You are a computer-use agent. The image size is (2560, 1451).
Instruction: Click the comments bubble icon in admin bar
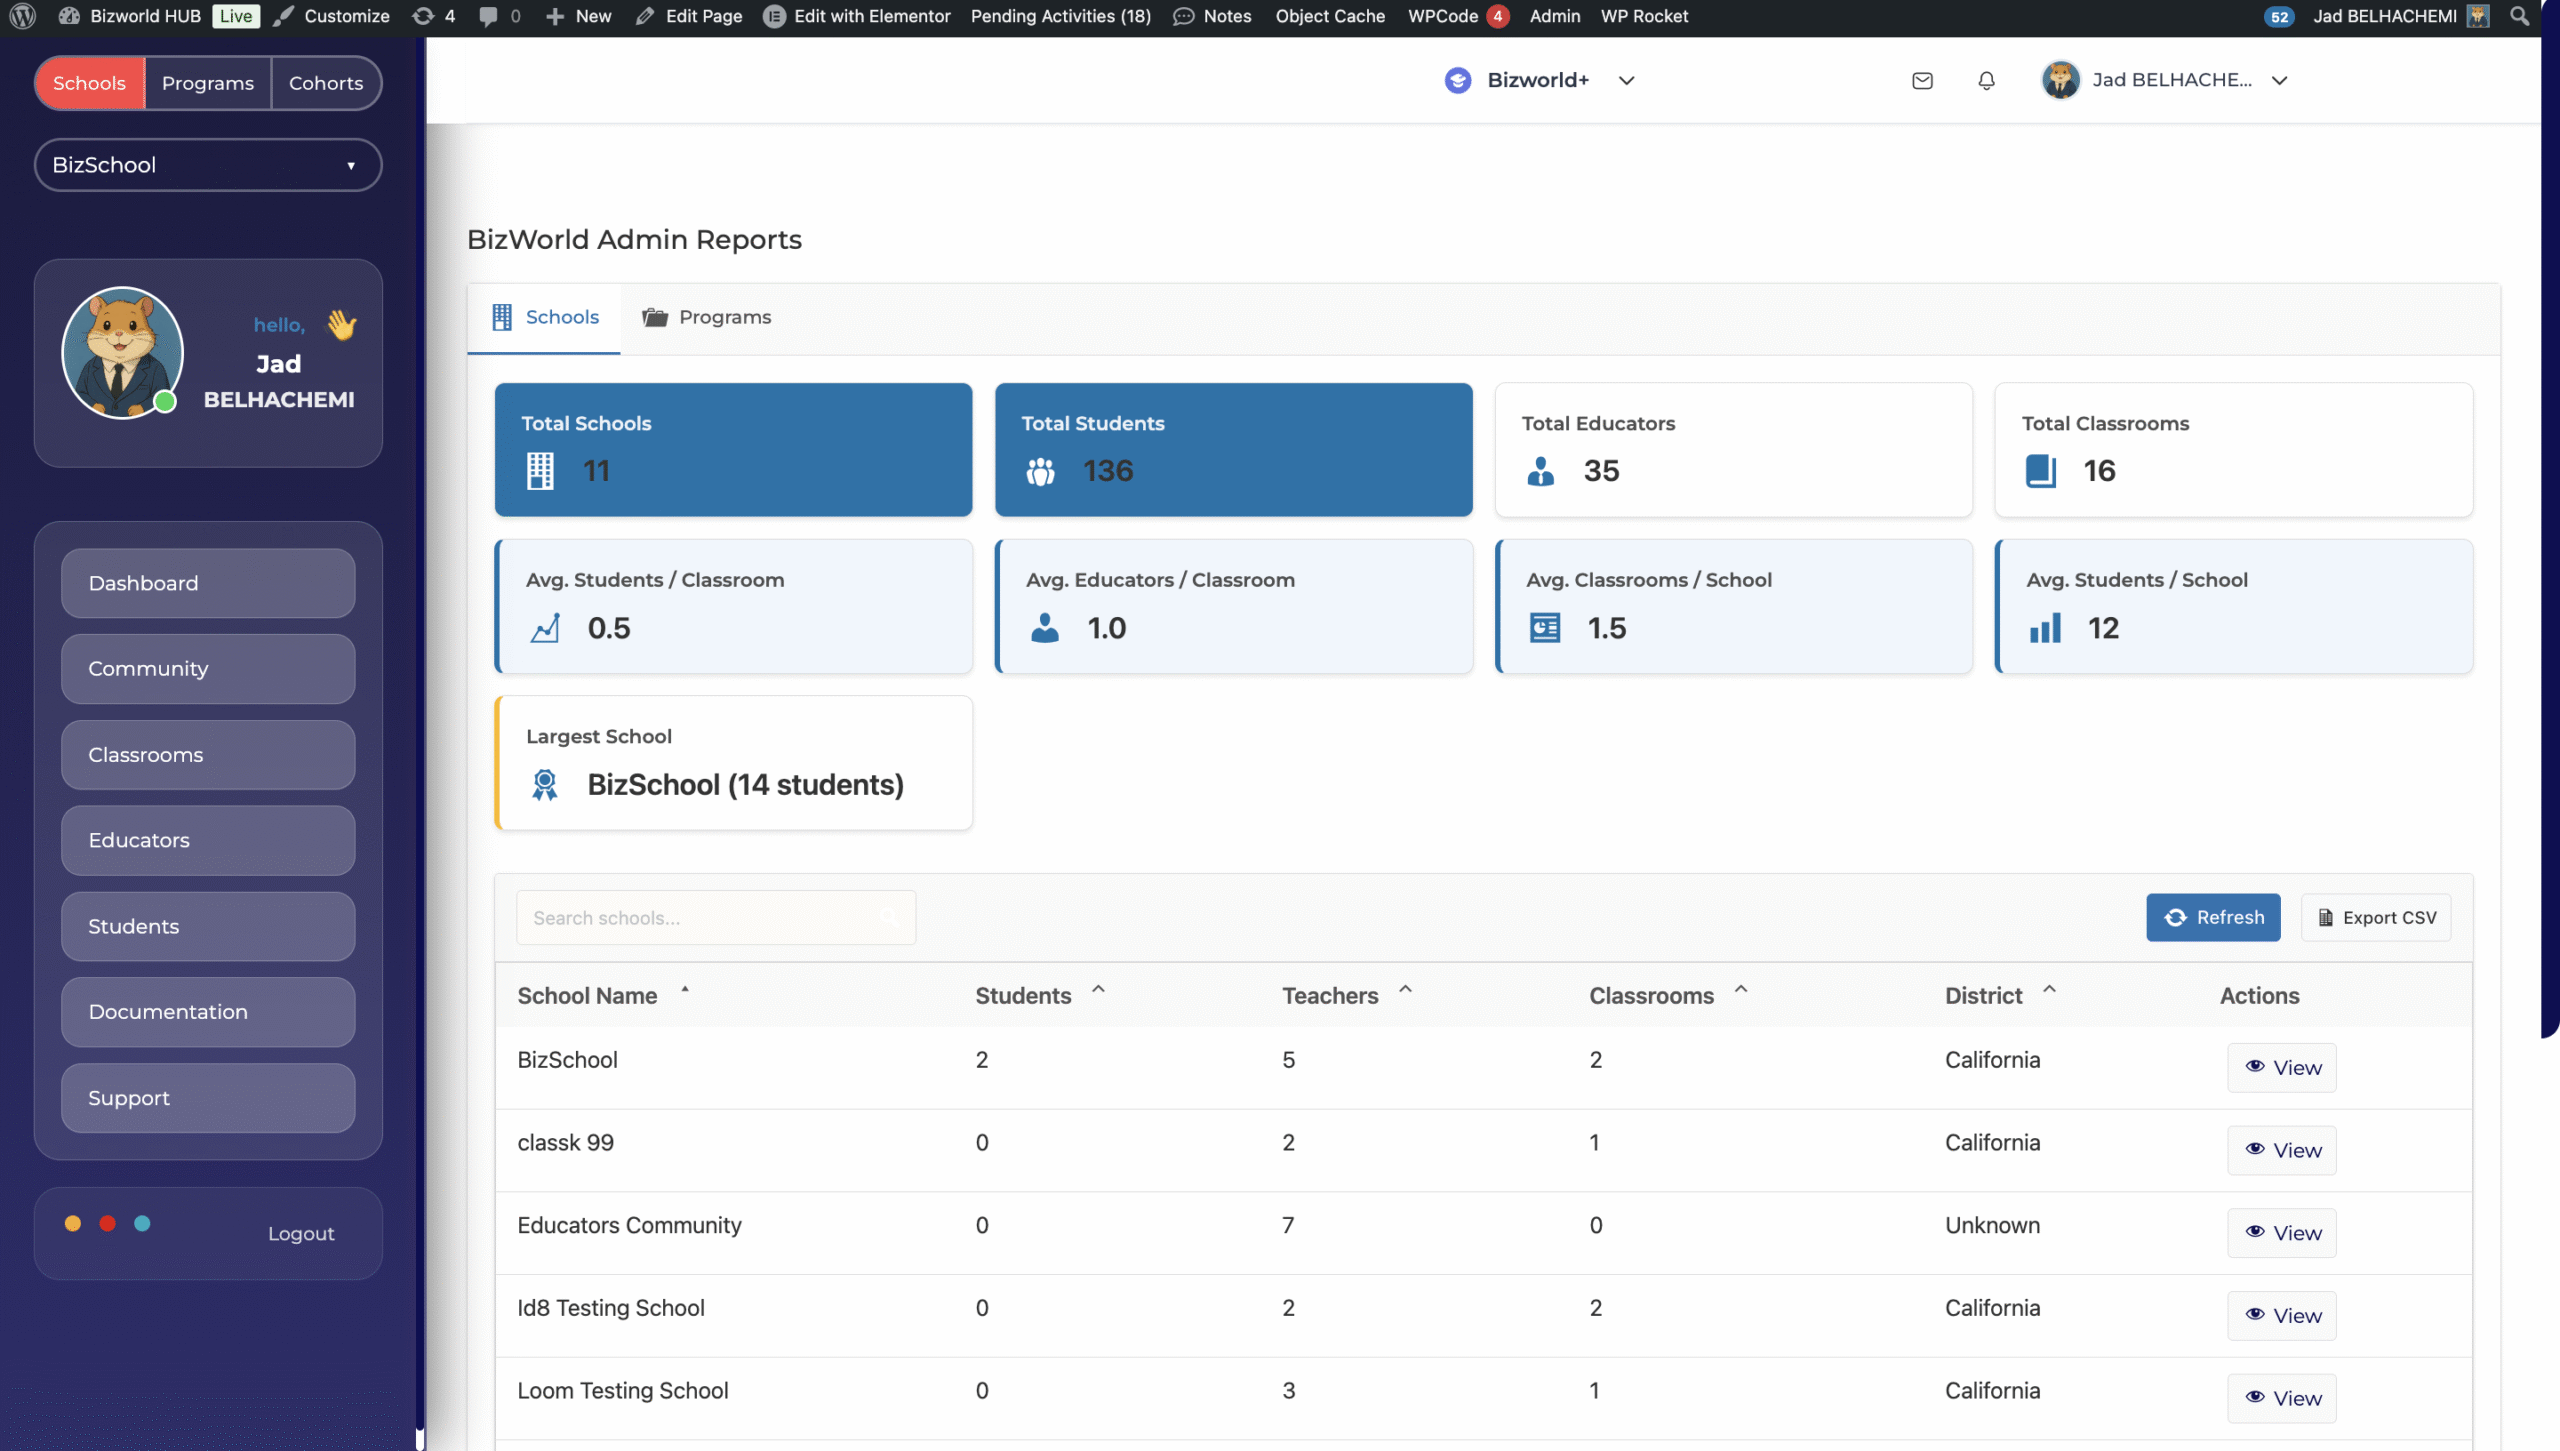[488, 16]
